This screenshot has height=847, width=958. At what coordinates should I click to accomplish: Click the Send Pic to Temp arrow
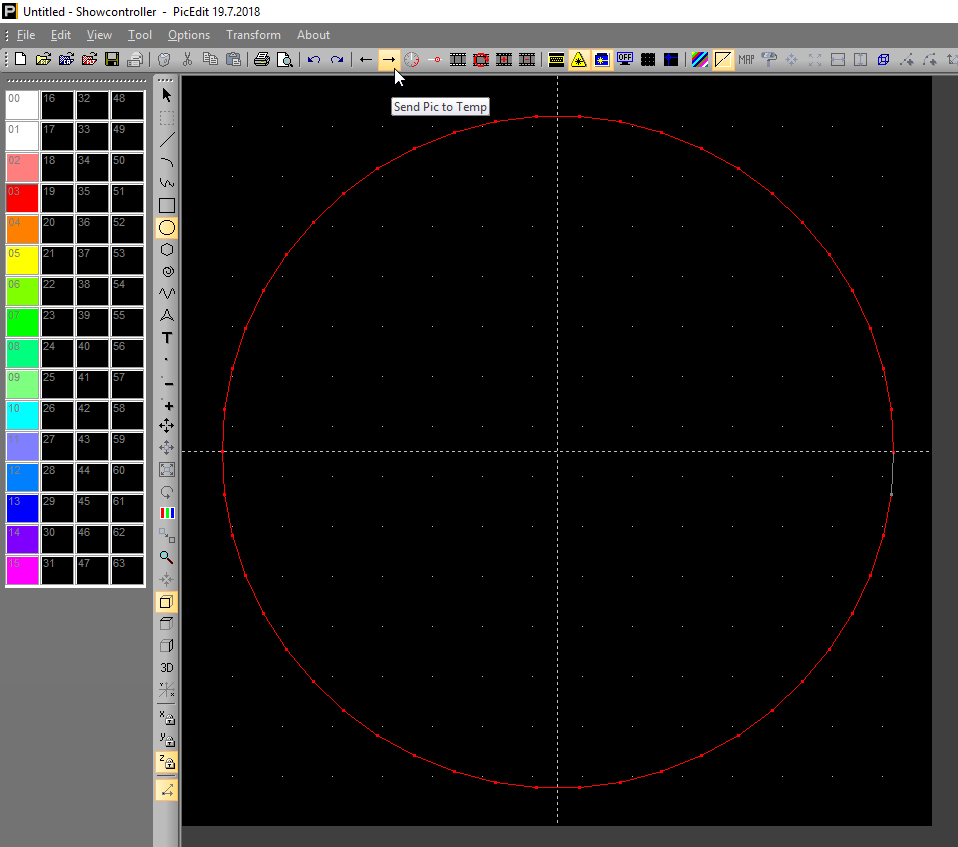tap(388, 60)
